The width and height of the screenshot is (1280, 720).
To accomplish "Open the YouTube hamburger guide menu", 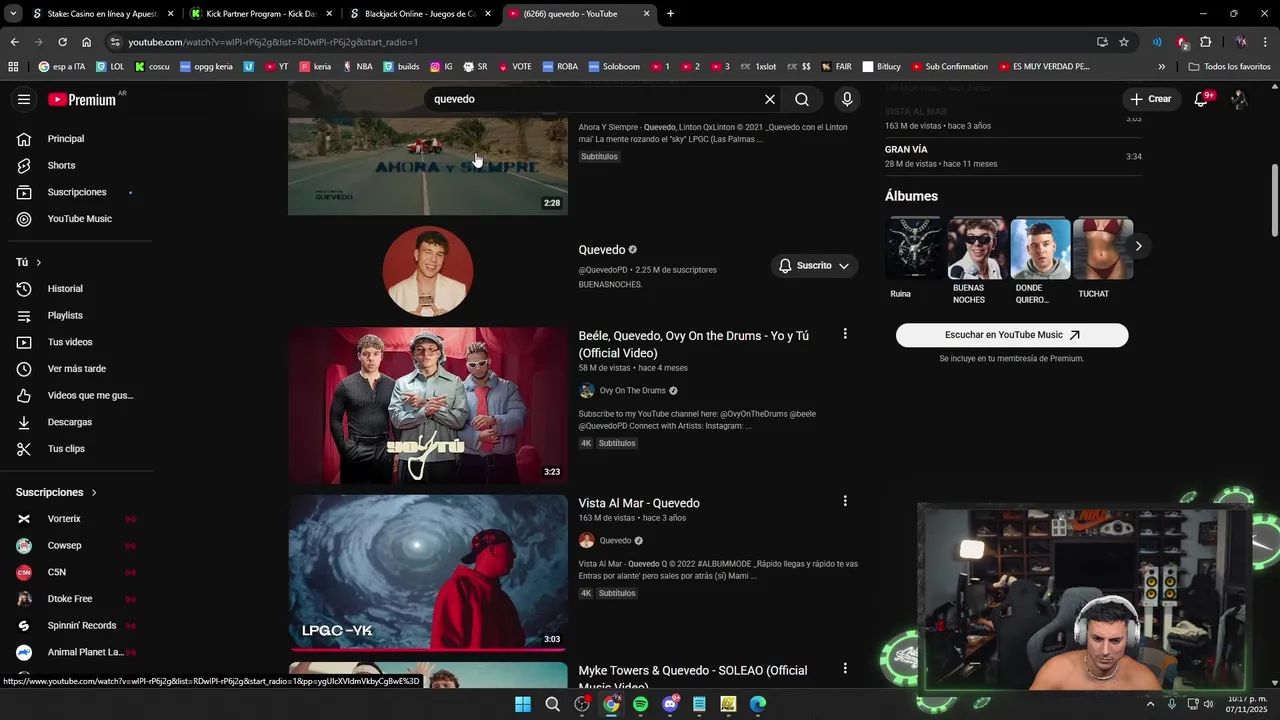I will (x=24, y=99).
